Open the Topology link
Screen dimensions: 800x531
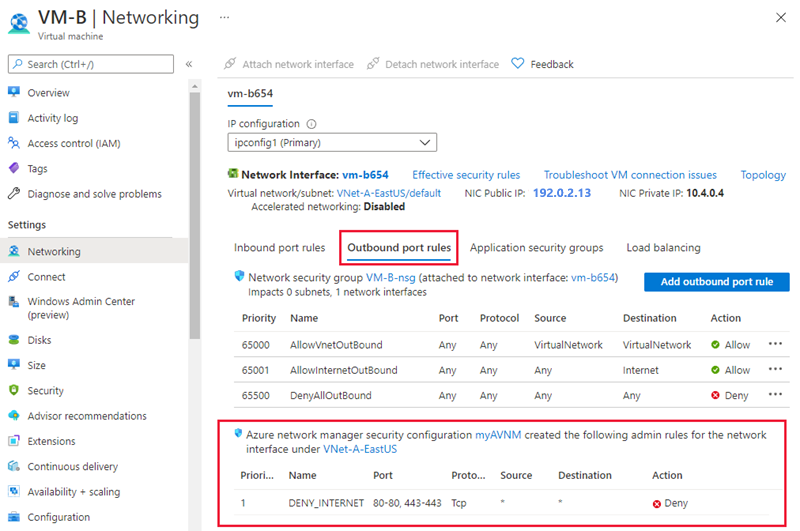point(763,175)
